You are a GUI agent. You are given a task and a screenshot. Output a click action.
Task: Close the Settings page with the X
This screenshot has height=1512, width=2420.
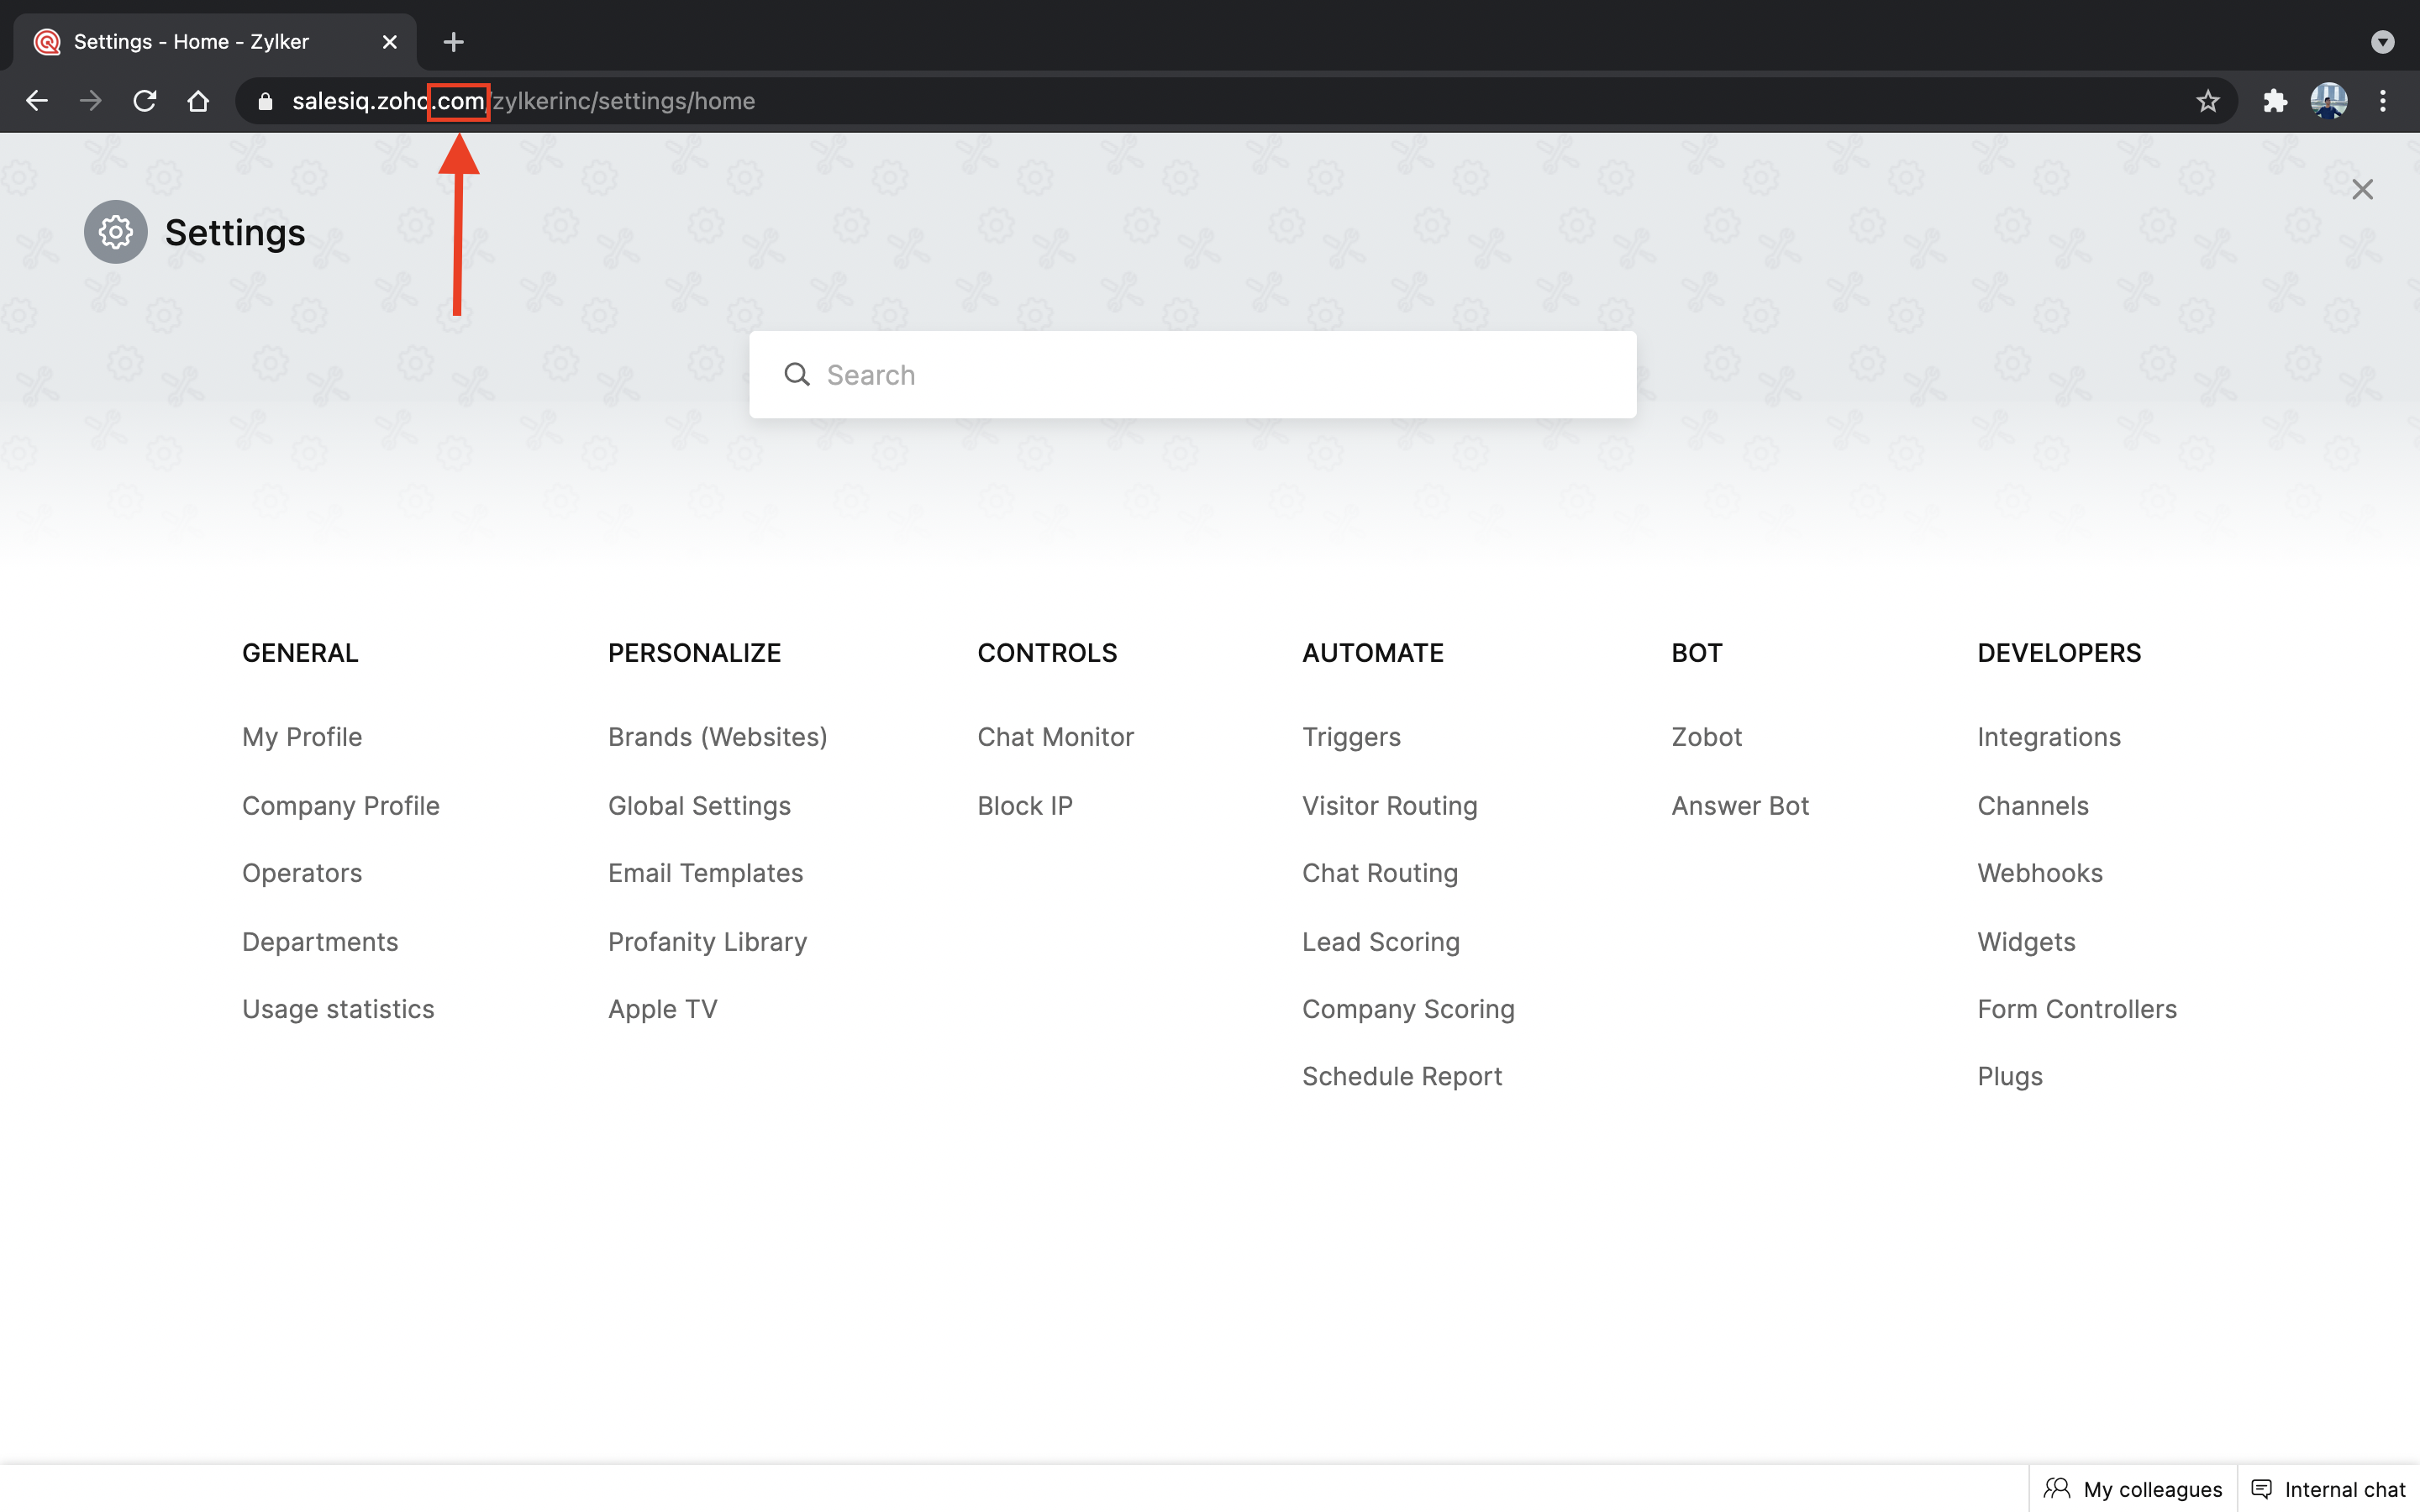click(2362, 190)
